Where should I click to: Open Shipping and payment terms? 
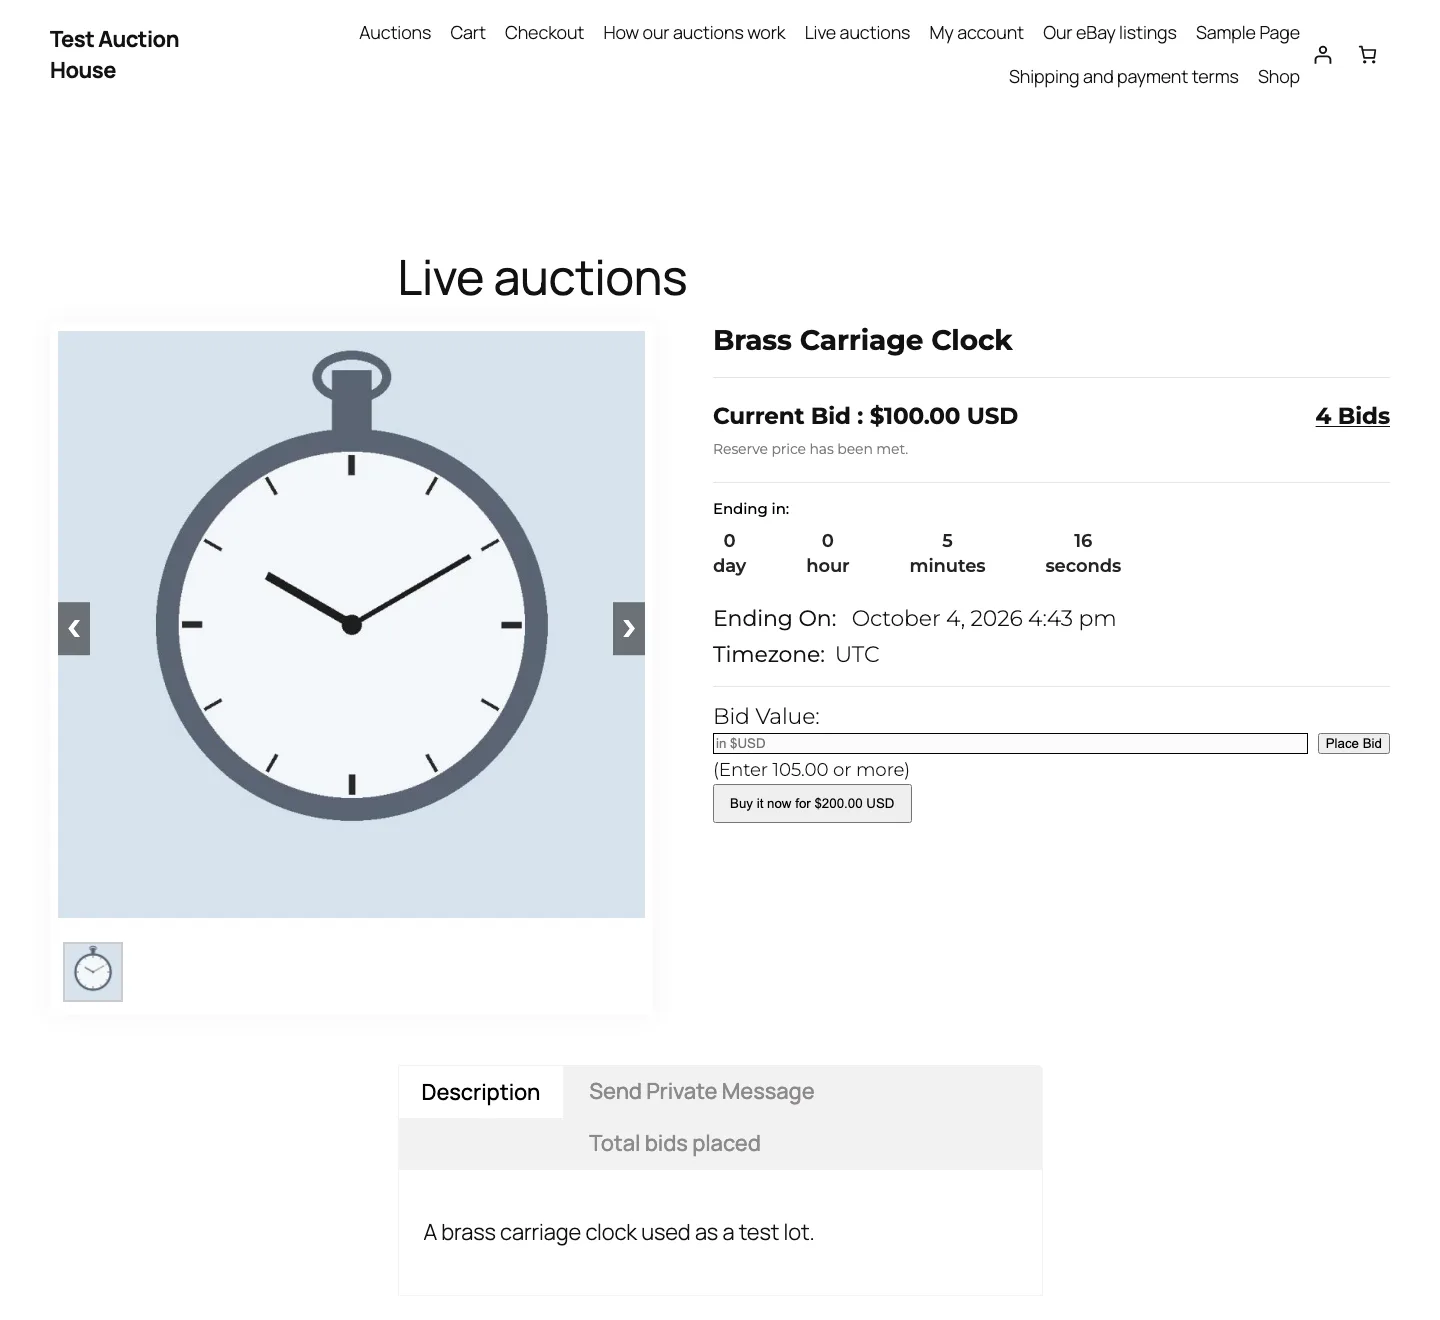(x=1124, y=77)
